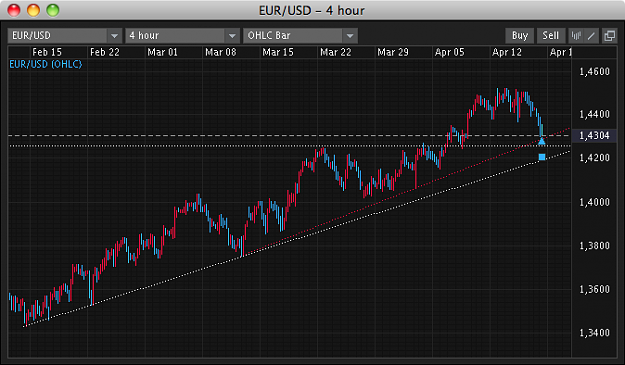Zoom the window with the green button
Image resolution: width=625 pixels, height=365 pixels.
53,10
